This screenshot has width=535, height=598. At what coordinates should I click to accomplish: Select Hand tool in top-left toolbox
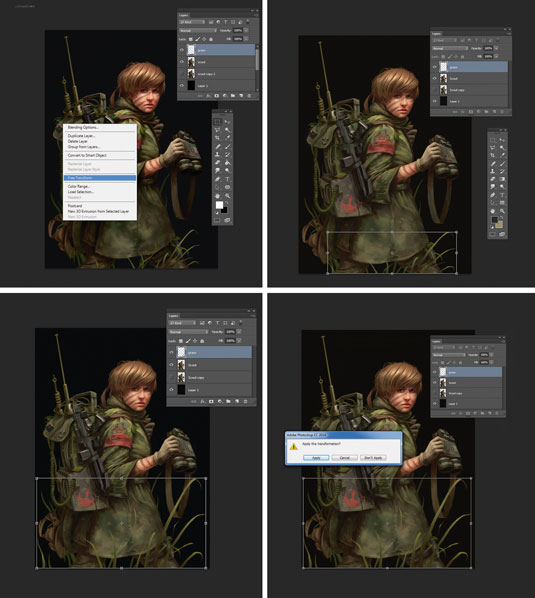(x=218, y=196)
